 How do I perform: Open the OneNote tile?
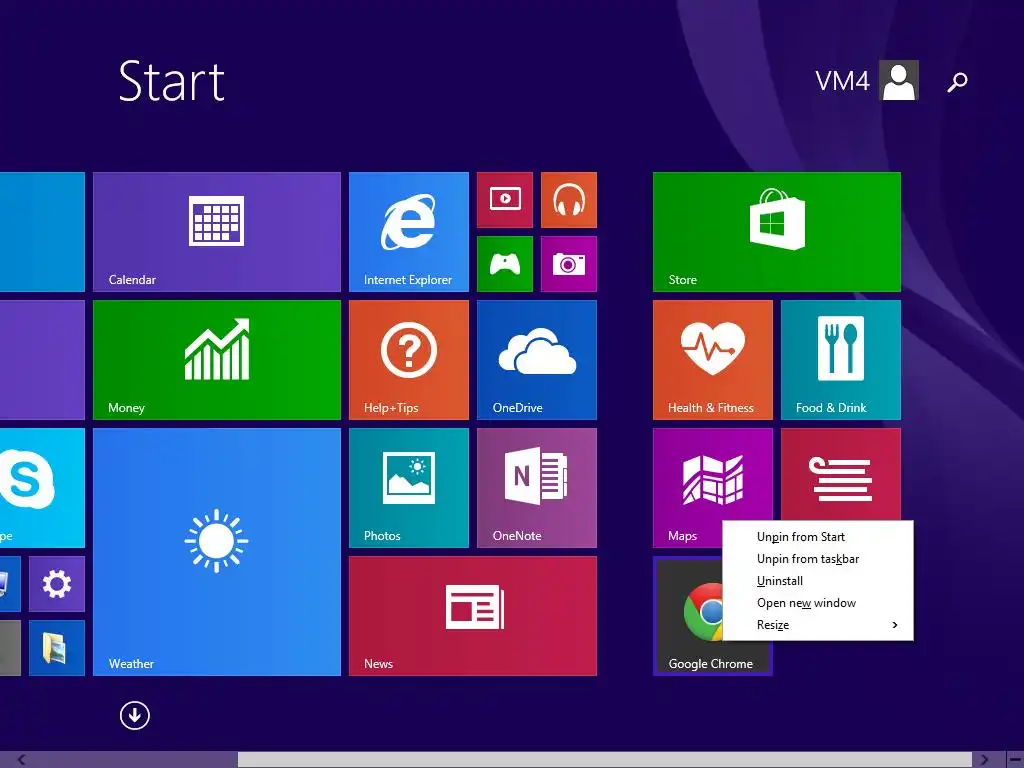(537, 488)
